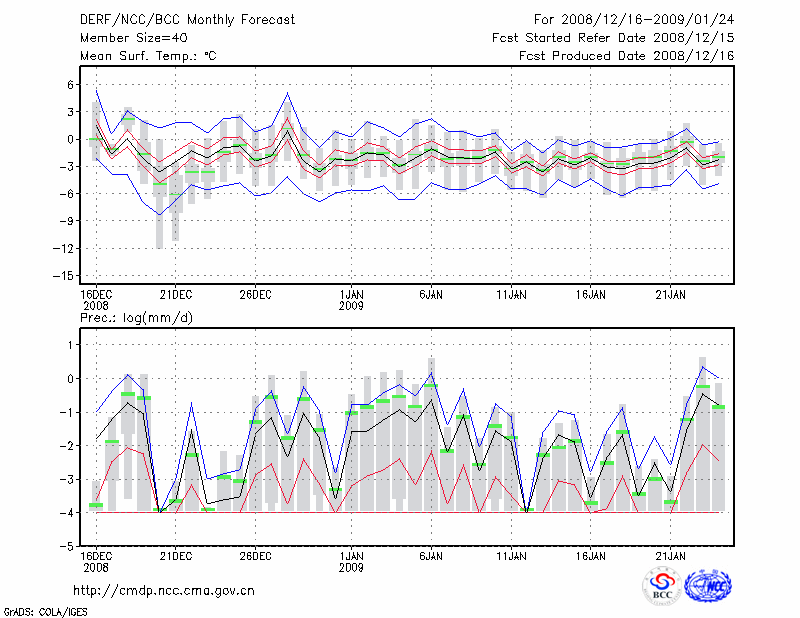Screen dimensions: 800x618
Task: Click the -5 tick on precipitation y-axis
Action: [x=67, y=547]
